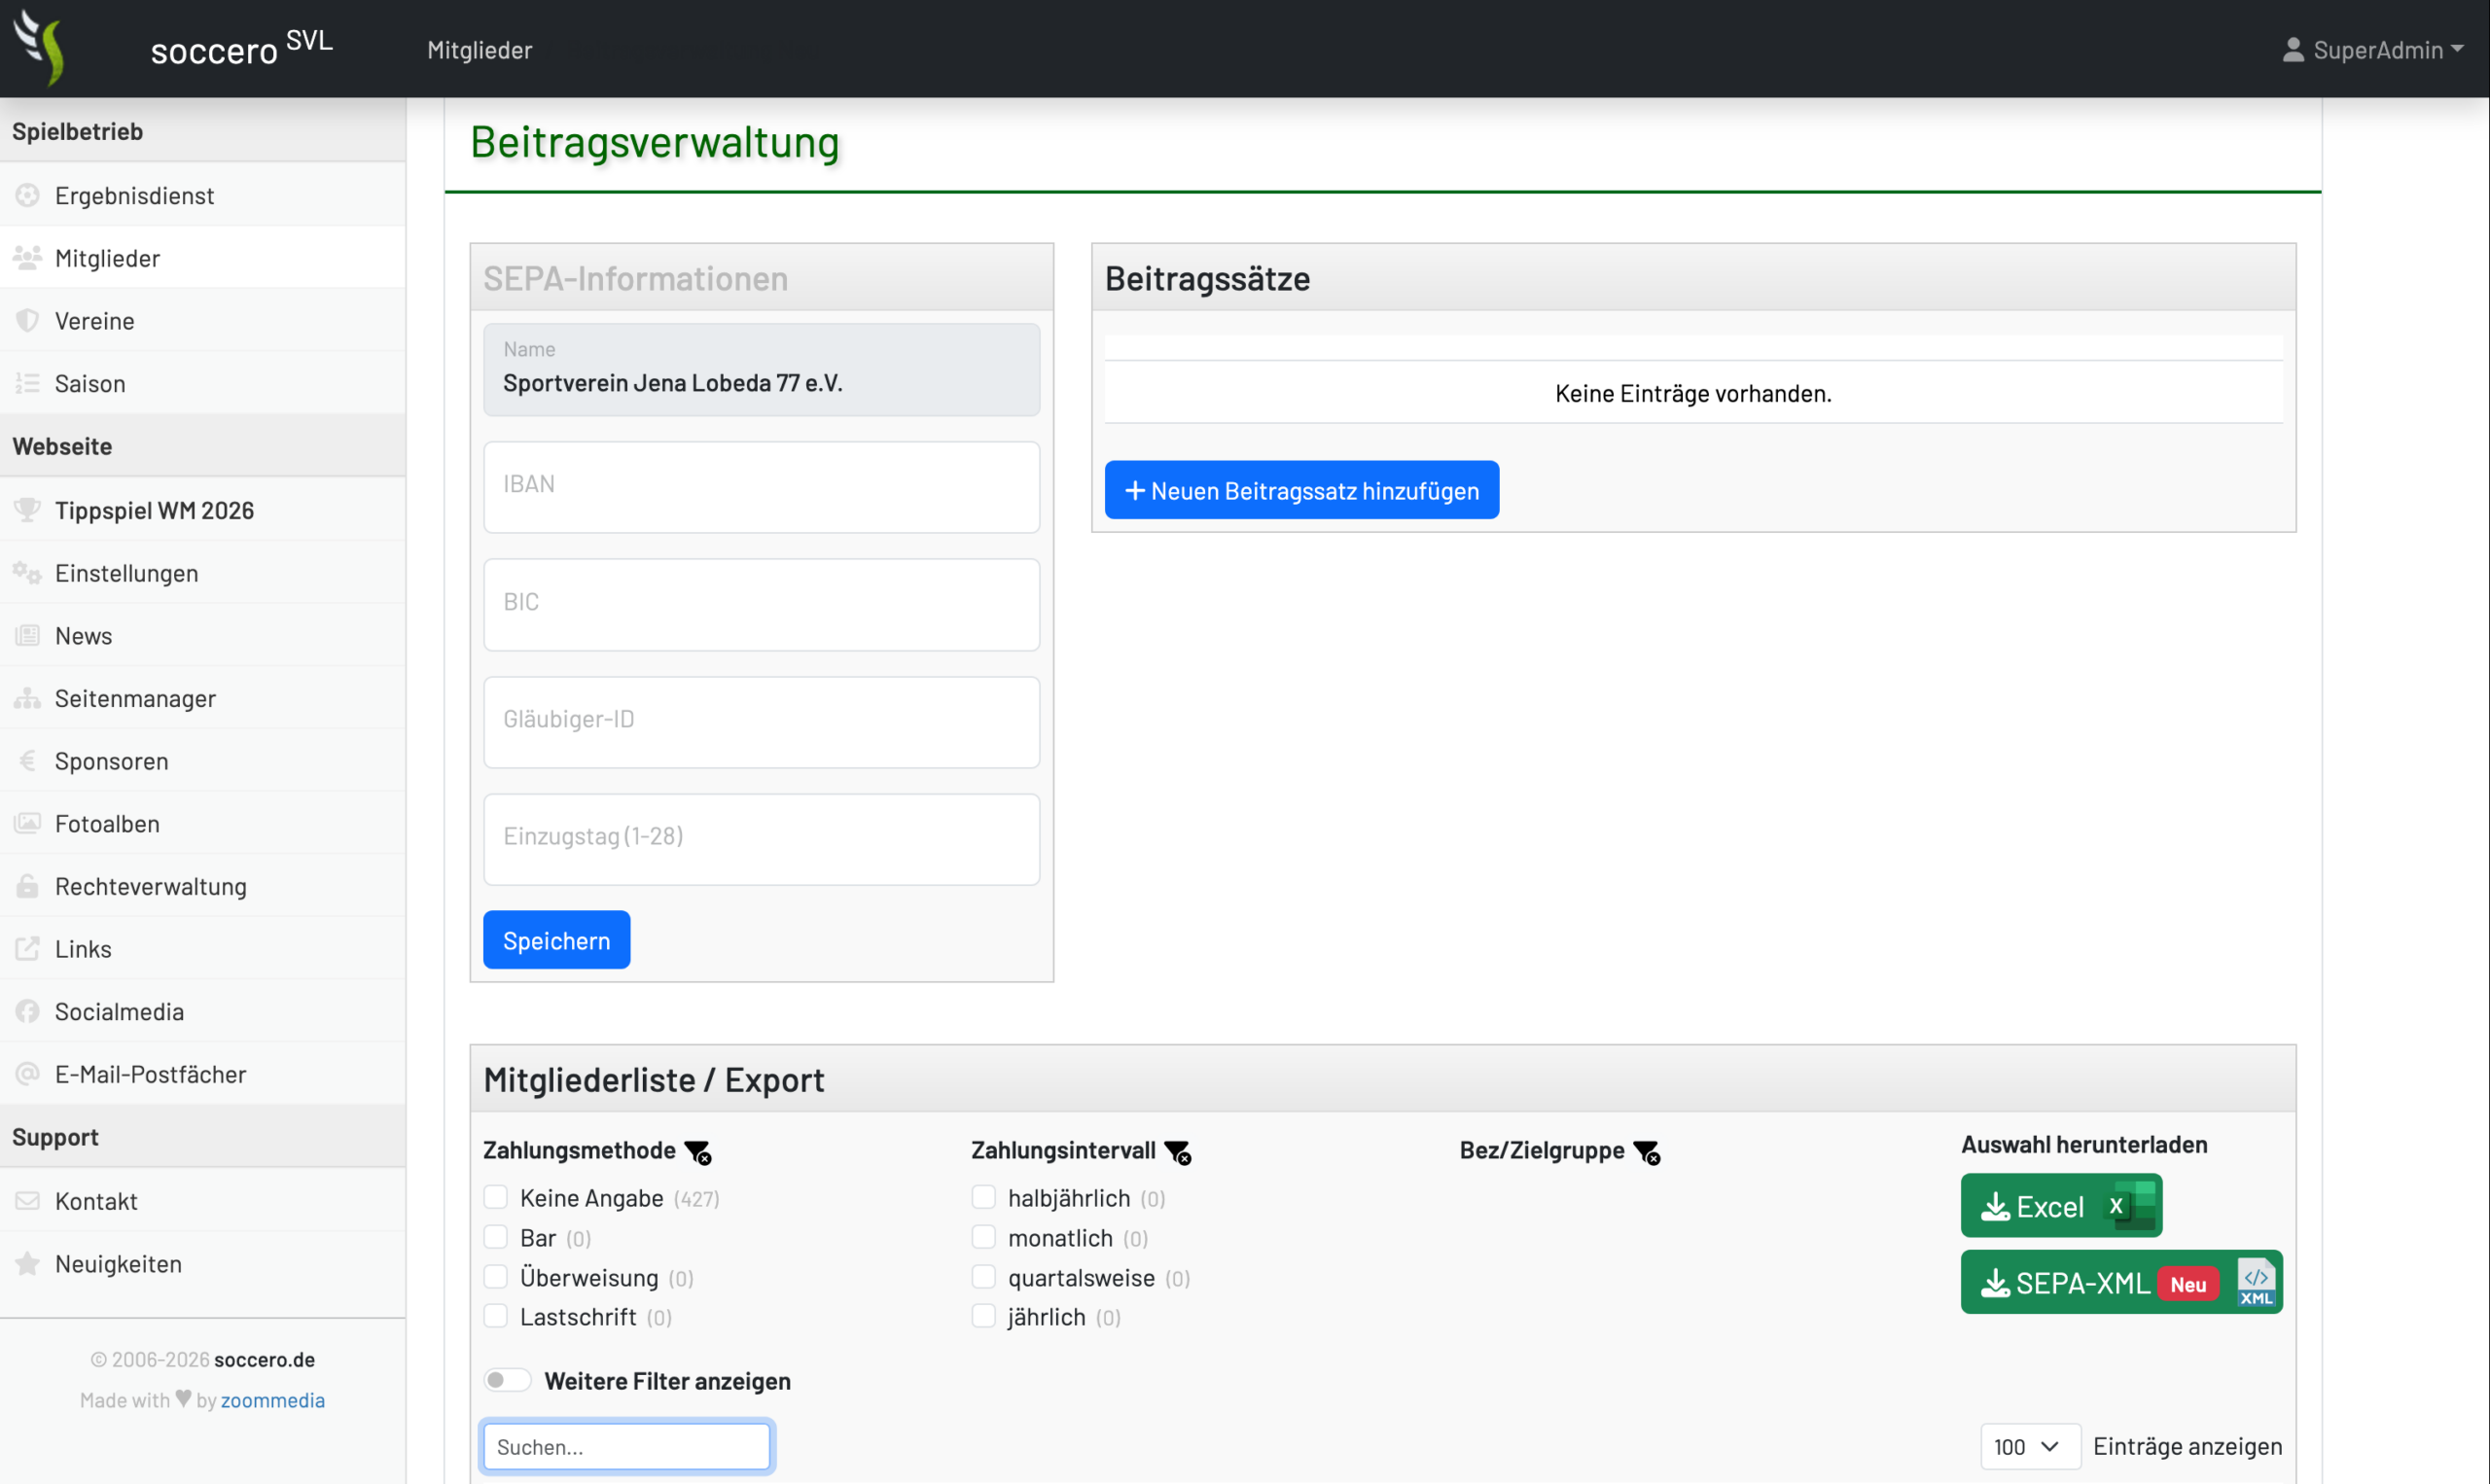Click the E-Mail-Postfächer at-sign icon

27,1074
